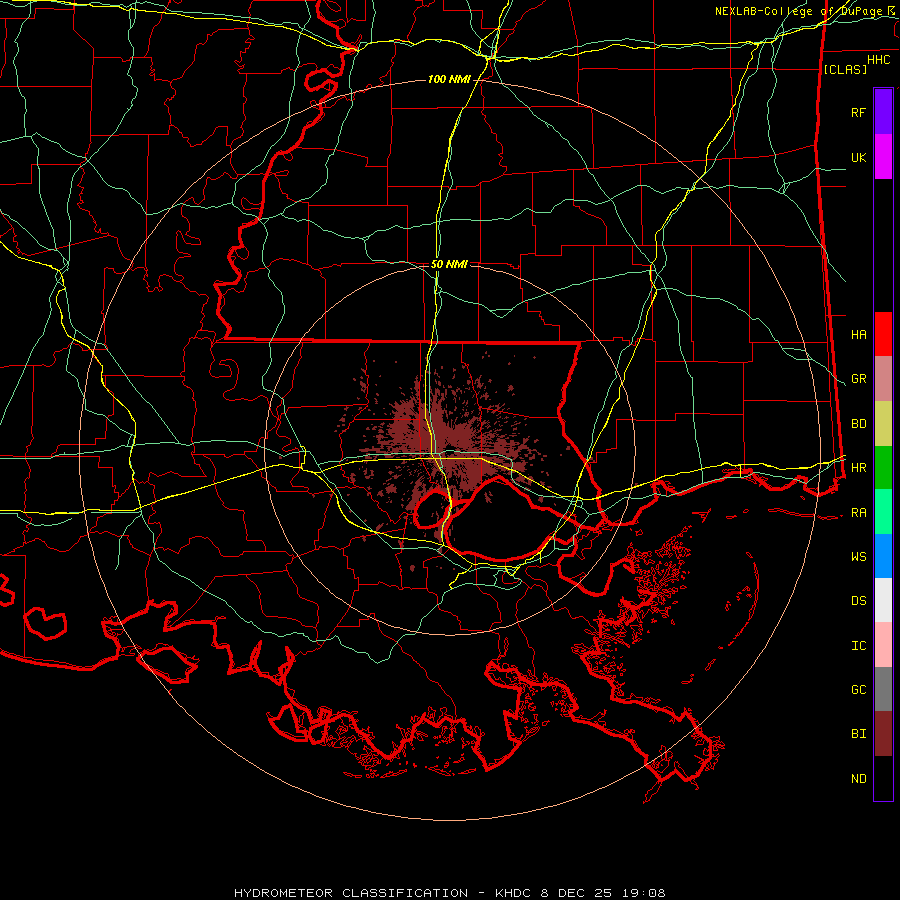The height and width of the screenshot is (900, 900).
Task: Click the GC legend label
Action: [x=858, y=690]
